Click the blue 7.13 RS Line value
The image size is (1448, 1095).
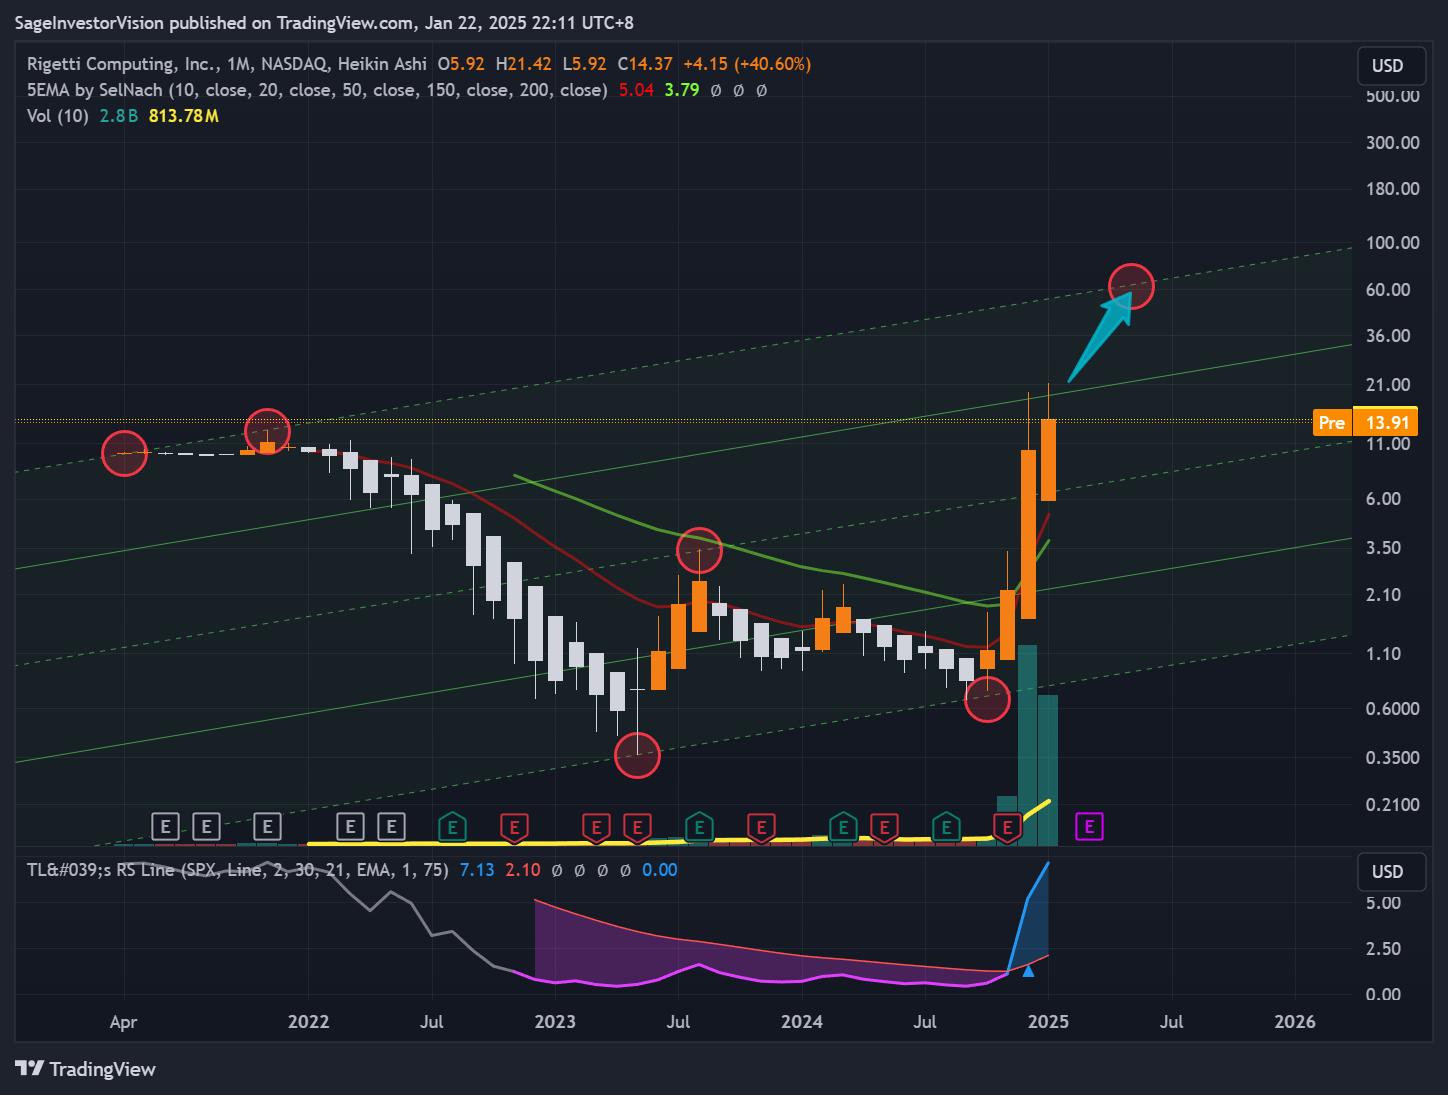477,870
